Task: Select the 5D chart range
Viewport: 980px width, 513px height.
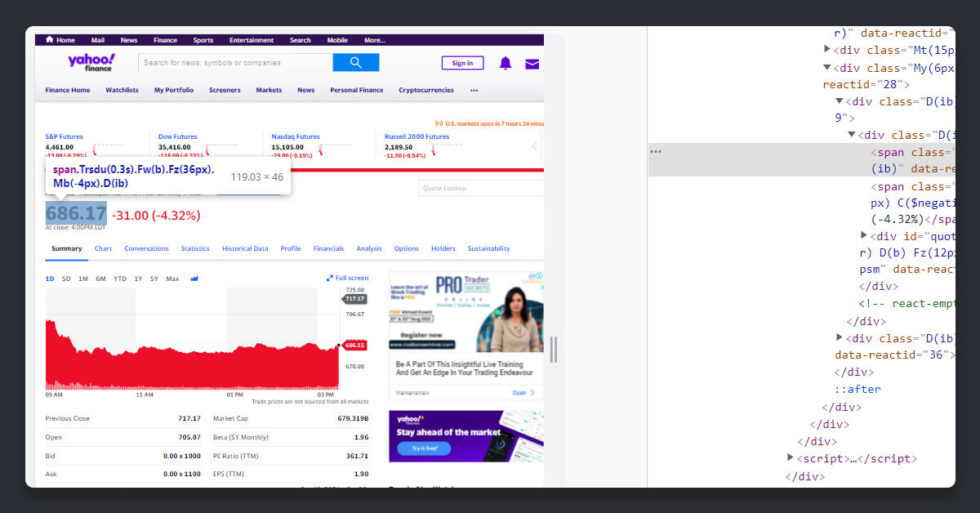Action: tap(66, 279)
